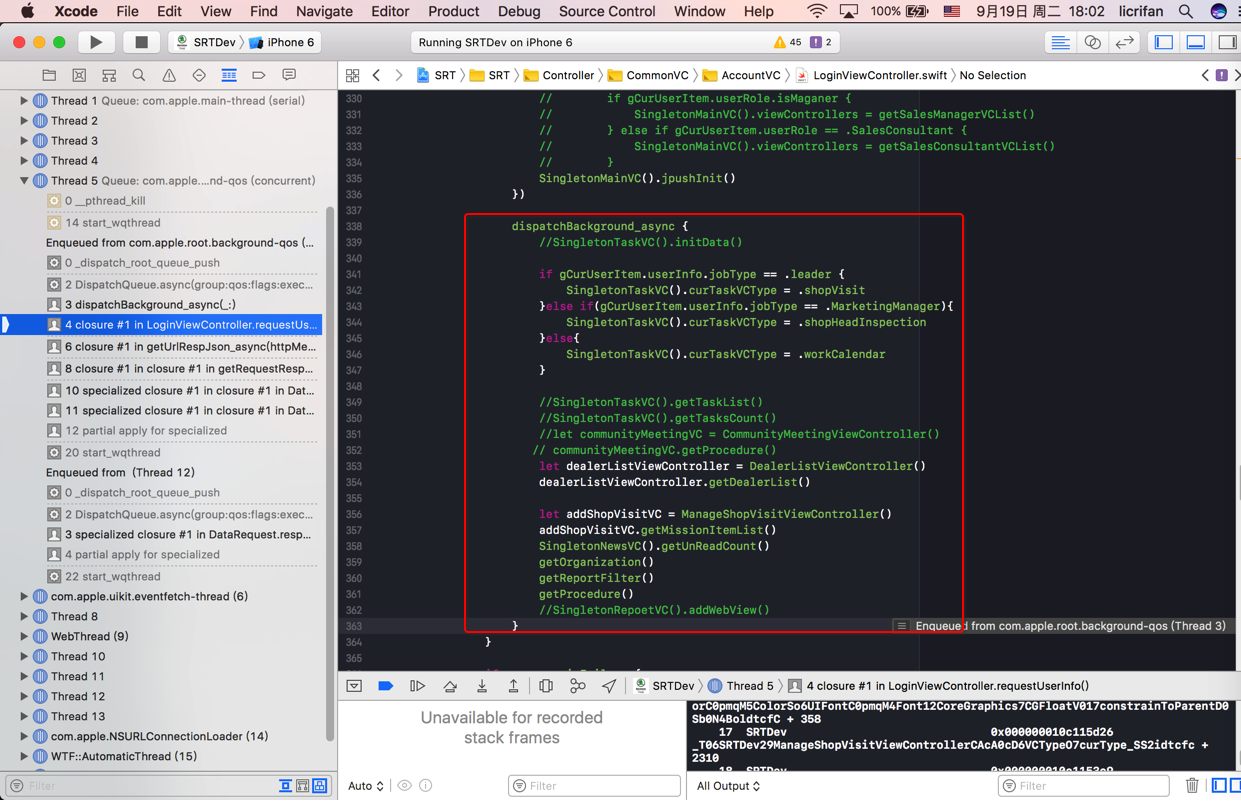Image resolution: width=1241 pixels, height=801 pixels.
Task: Open the All Output dropdown in the console
Action: 728,786
